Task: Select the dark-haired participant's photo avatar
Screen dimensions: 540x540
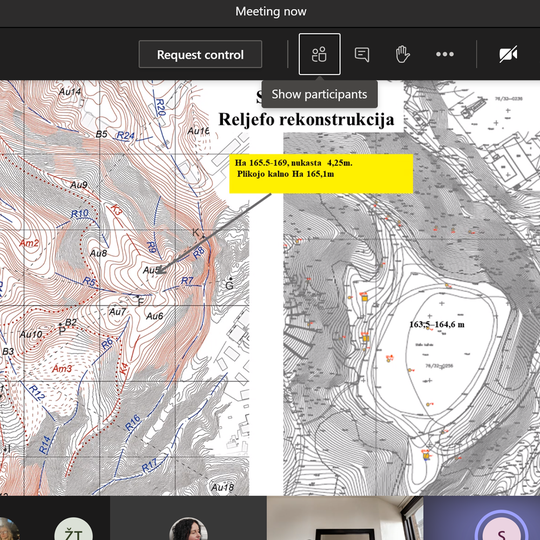Action: point(188,529)
